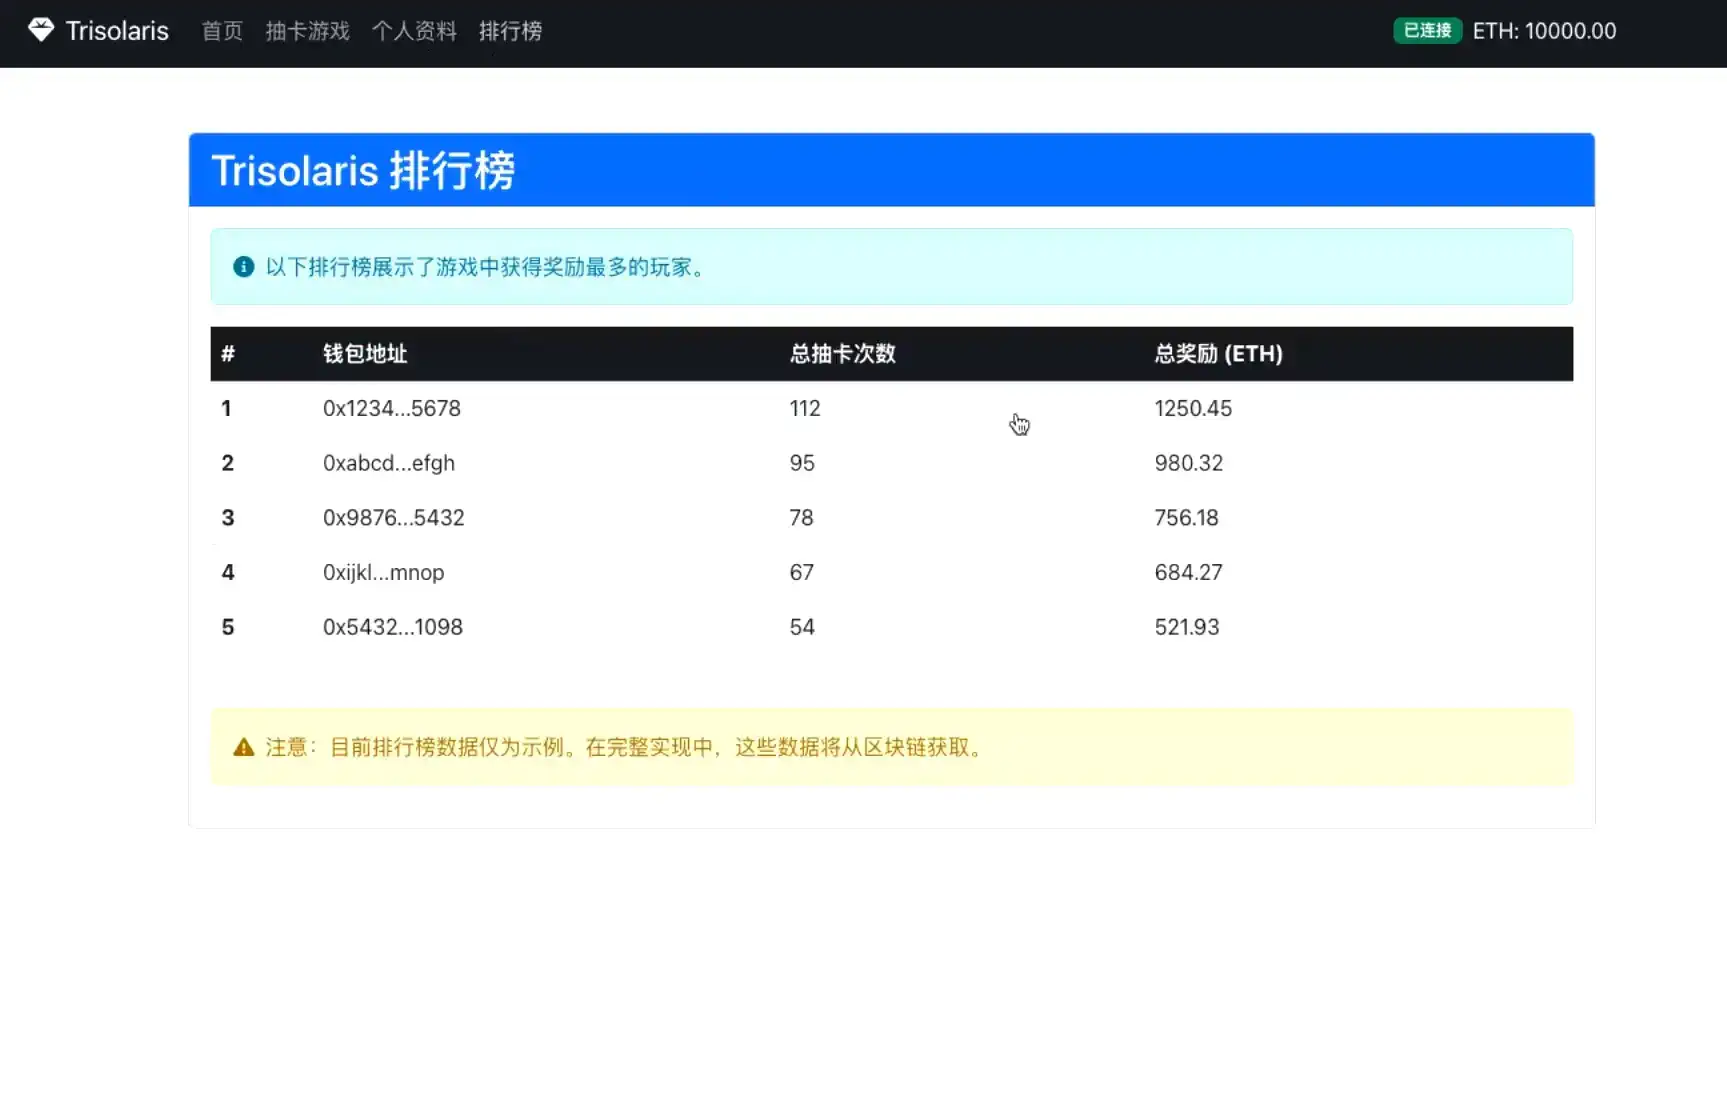1727x1107 pixels.
Task: Click rank number 1 in the leaderboard
Action: click(x=227, y=408)
